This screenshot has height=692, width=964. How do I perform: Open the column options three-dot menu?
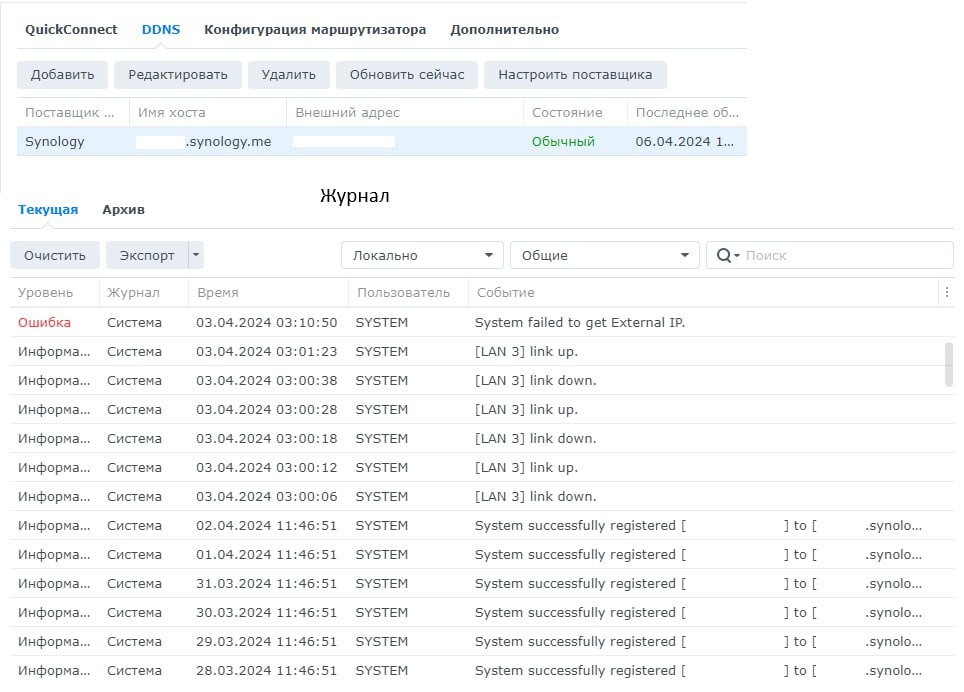coord(947,293)
